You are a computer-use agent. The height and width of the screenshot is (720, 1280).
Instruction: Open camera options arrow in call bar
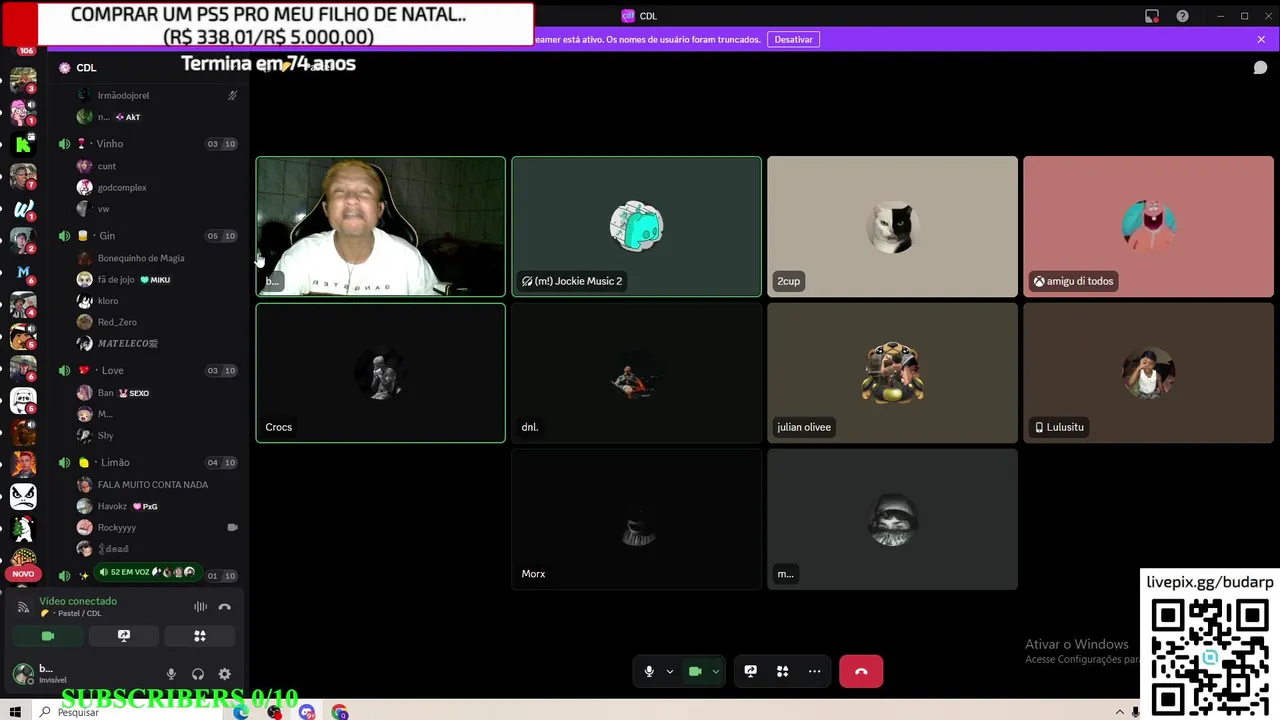coord(716,671)
